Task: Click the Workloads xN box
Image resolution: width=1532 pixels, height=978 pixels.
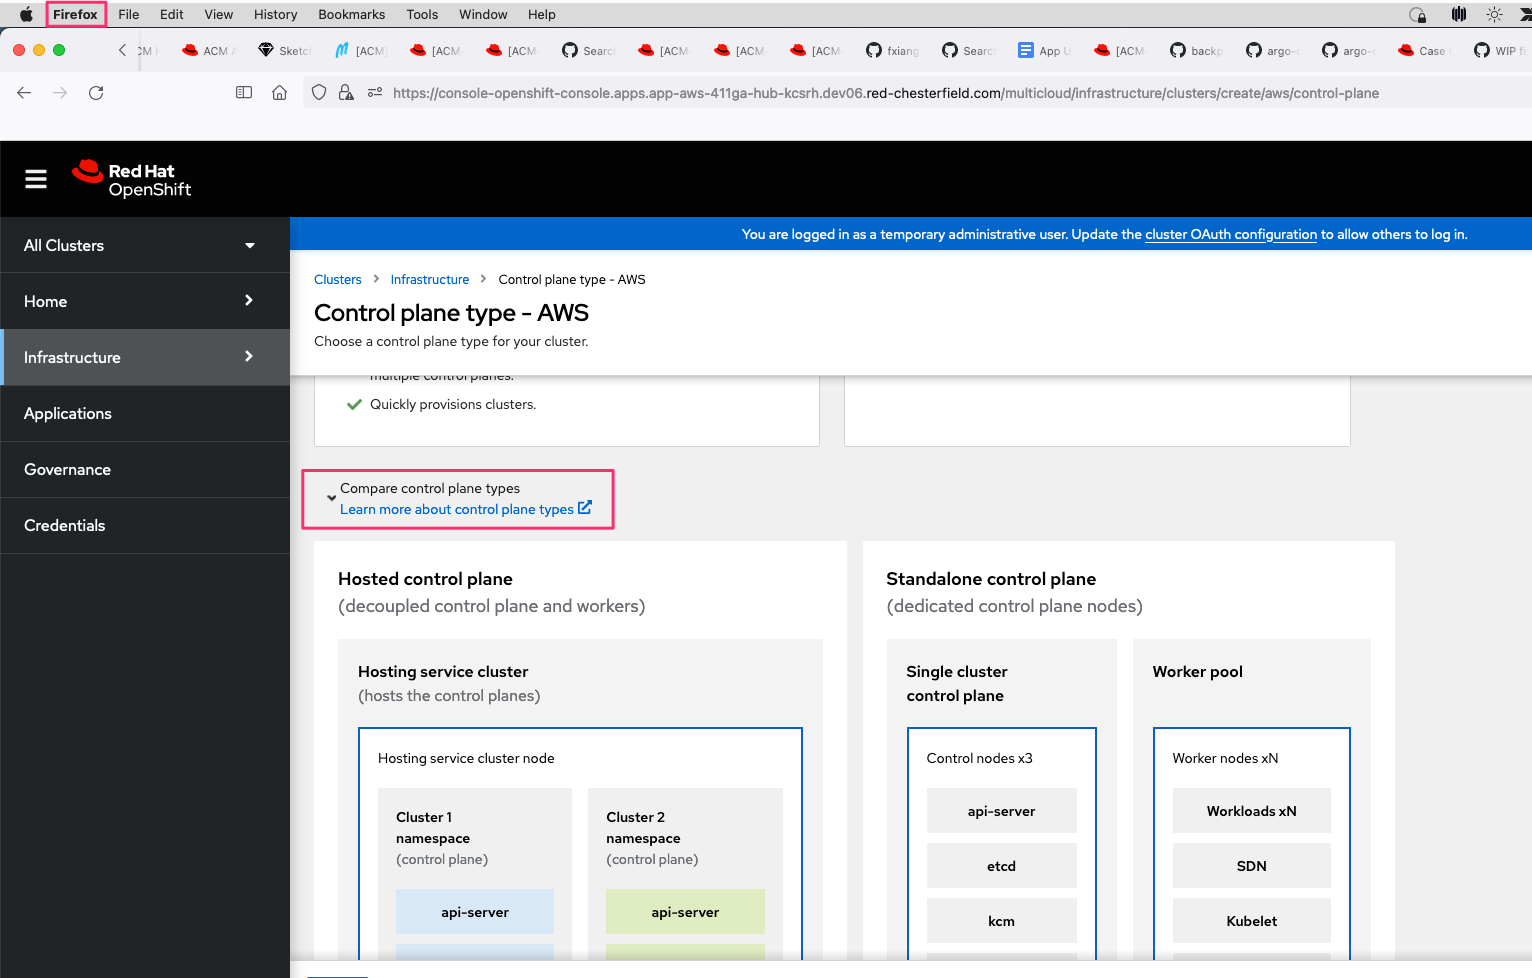Action: [x=1252, y=811]
